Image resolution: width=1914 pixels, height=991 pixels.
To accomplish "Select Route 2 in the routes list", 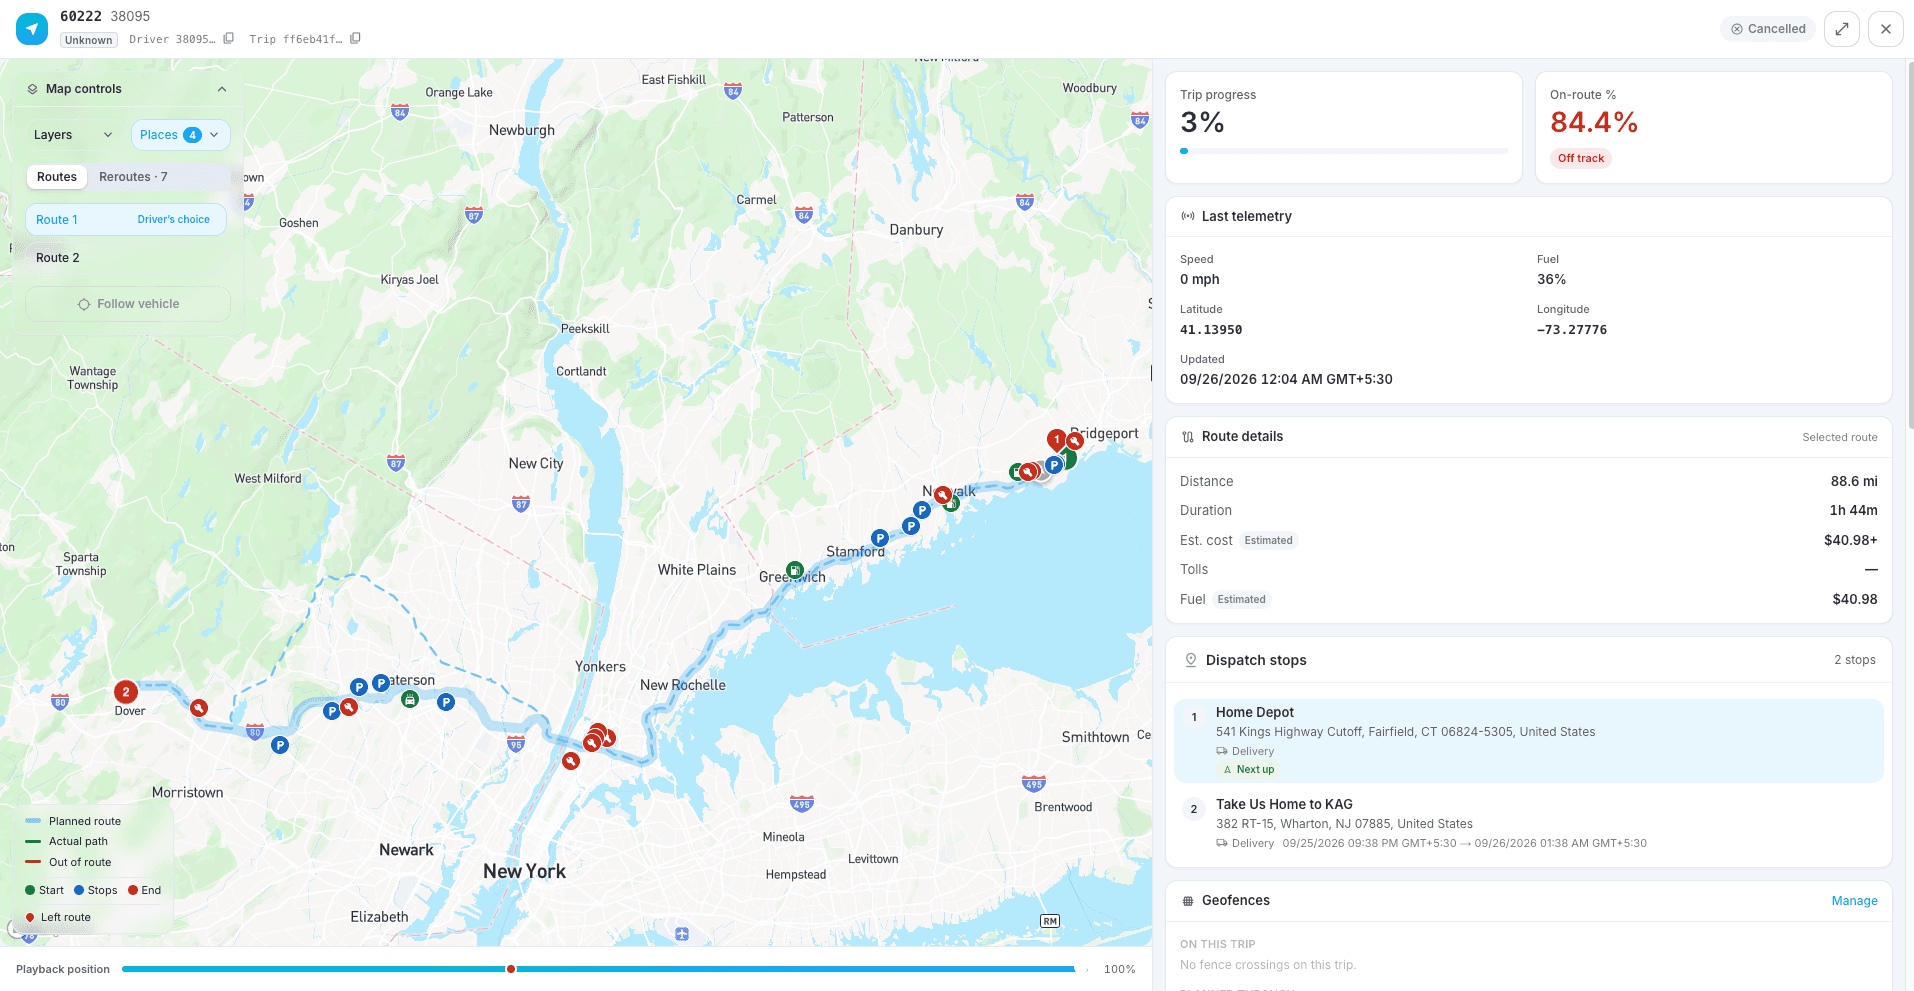I will pos(126,258).
